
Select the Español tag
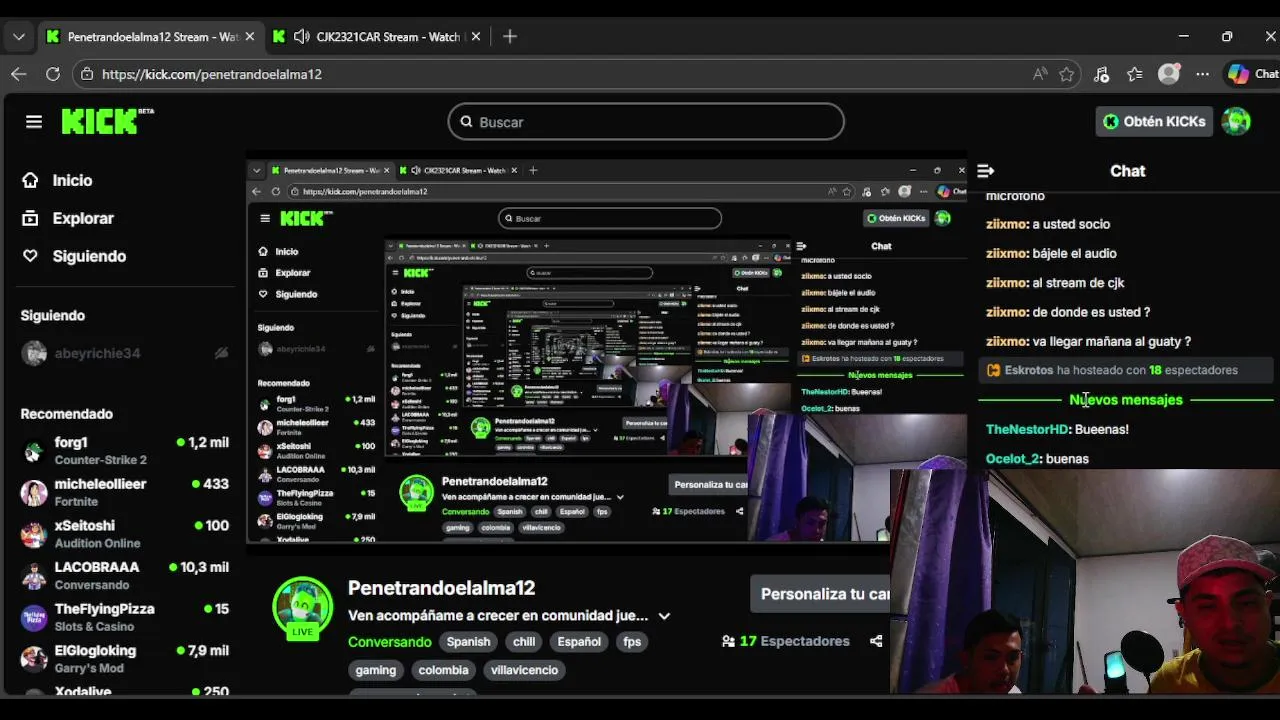579,642
